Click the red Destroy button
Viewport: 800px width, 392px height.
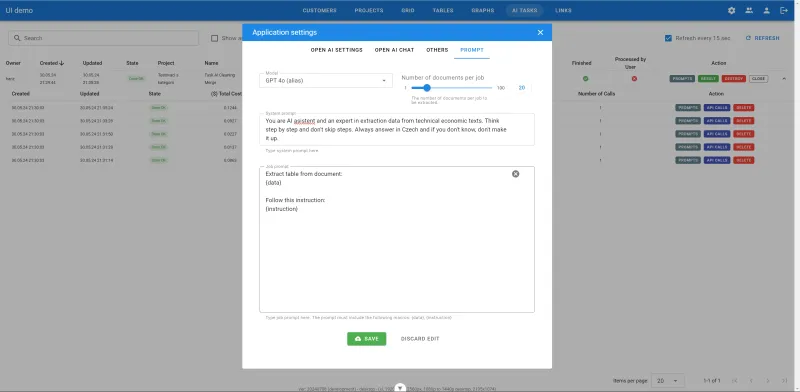point(734,79)
